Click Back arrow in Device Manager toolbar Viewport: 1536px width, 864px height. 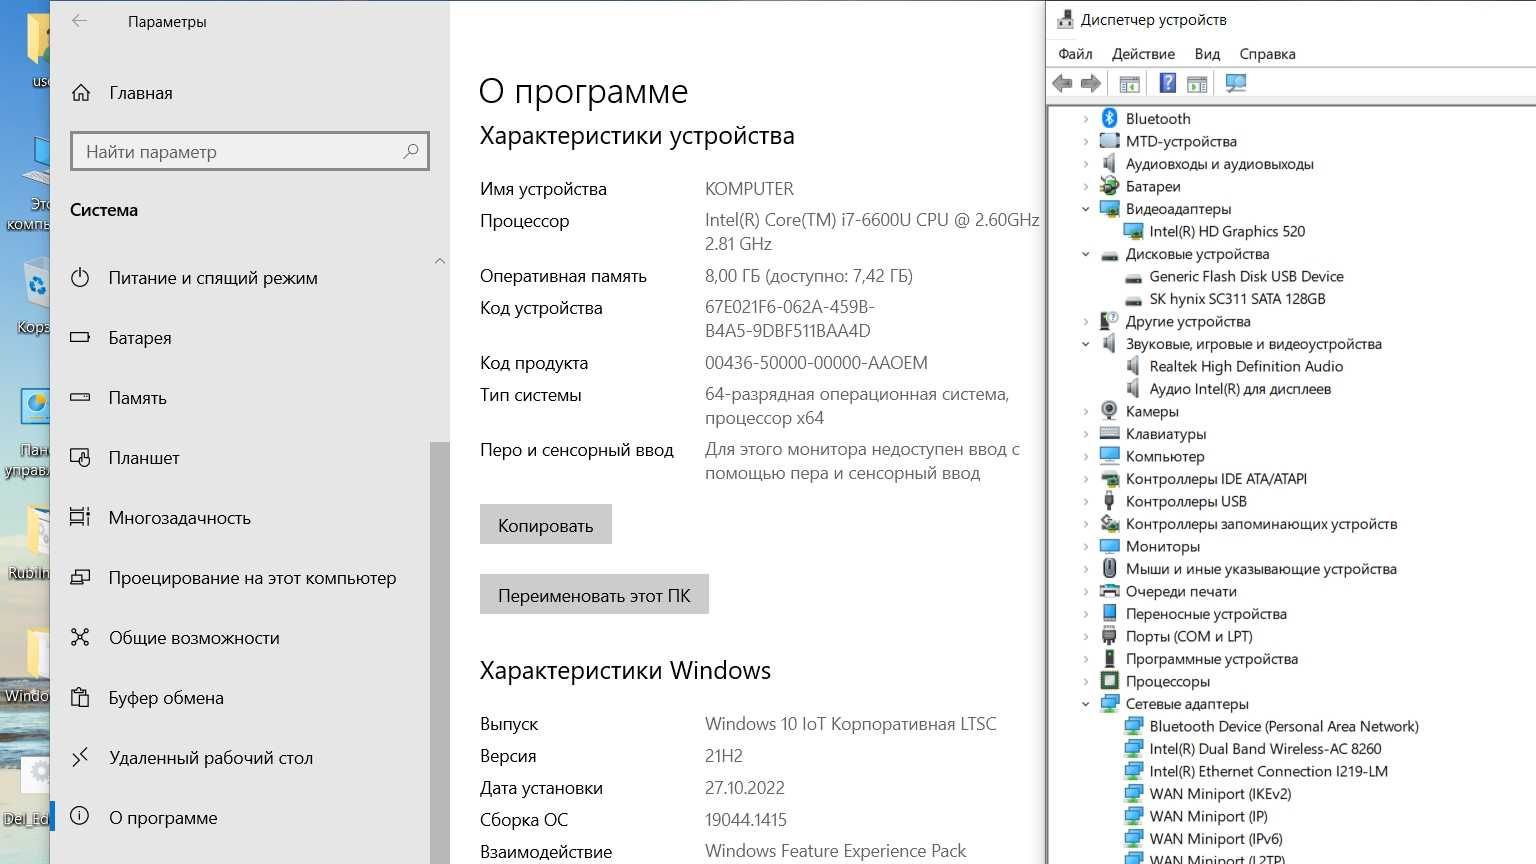tap(1062, 84)
